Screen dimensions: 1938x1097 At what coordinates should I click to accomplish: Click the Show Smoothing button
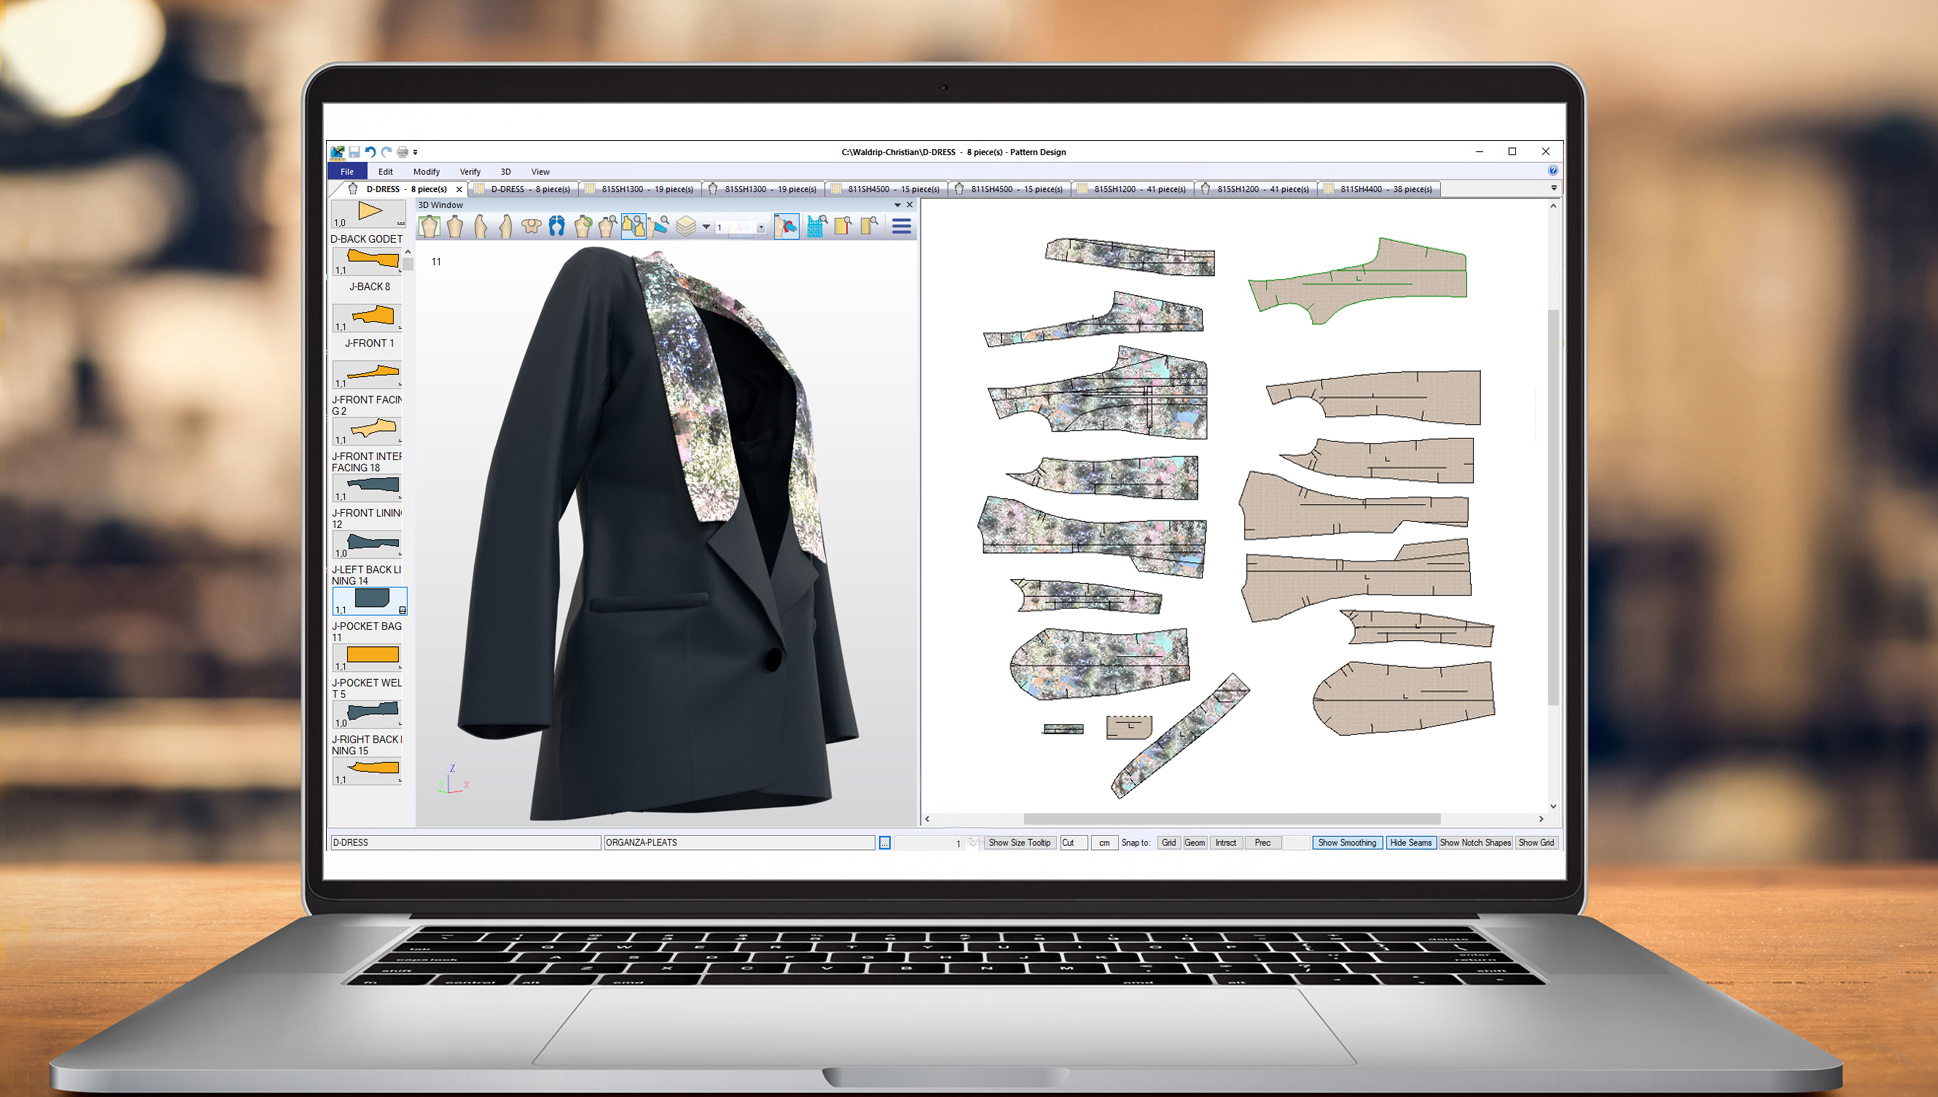click(1347, 842)
